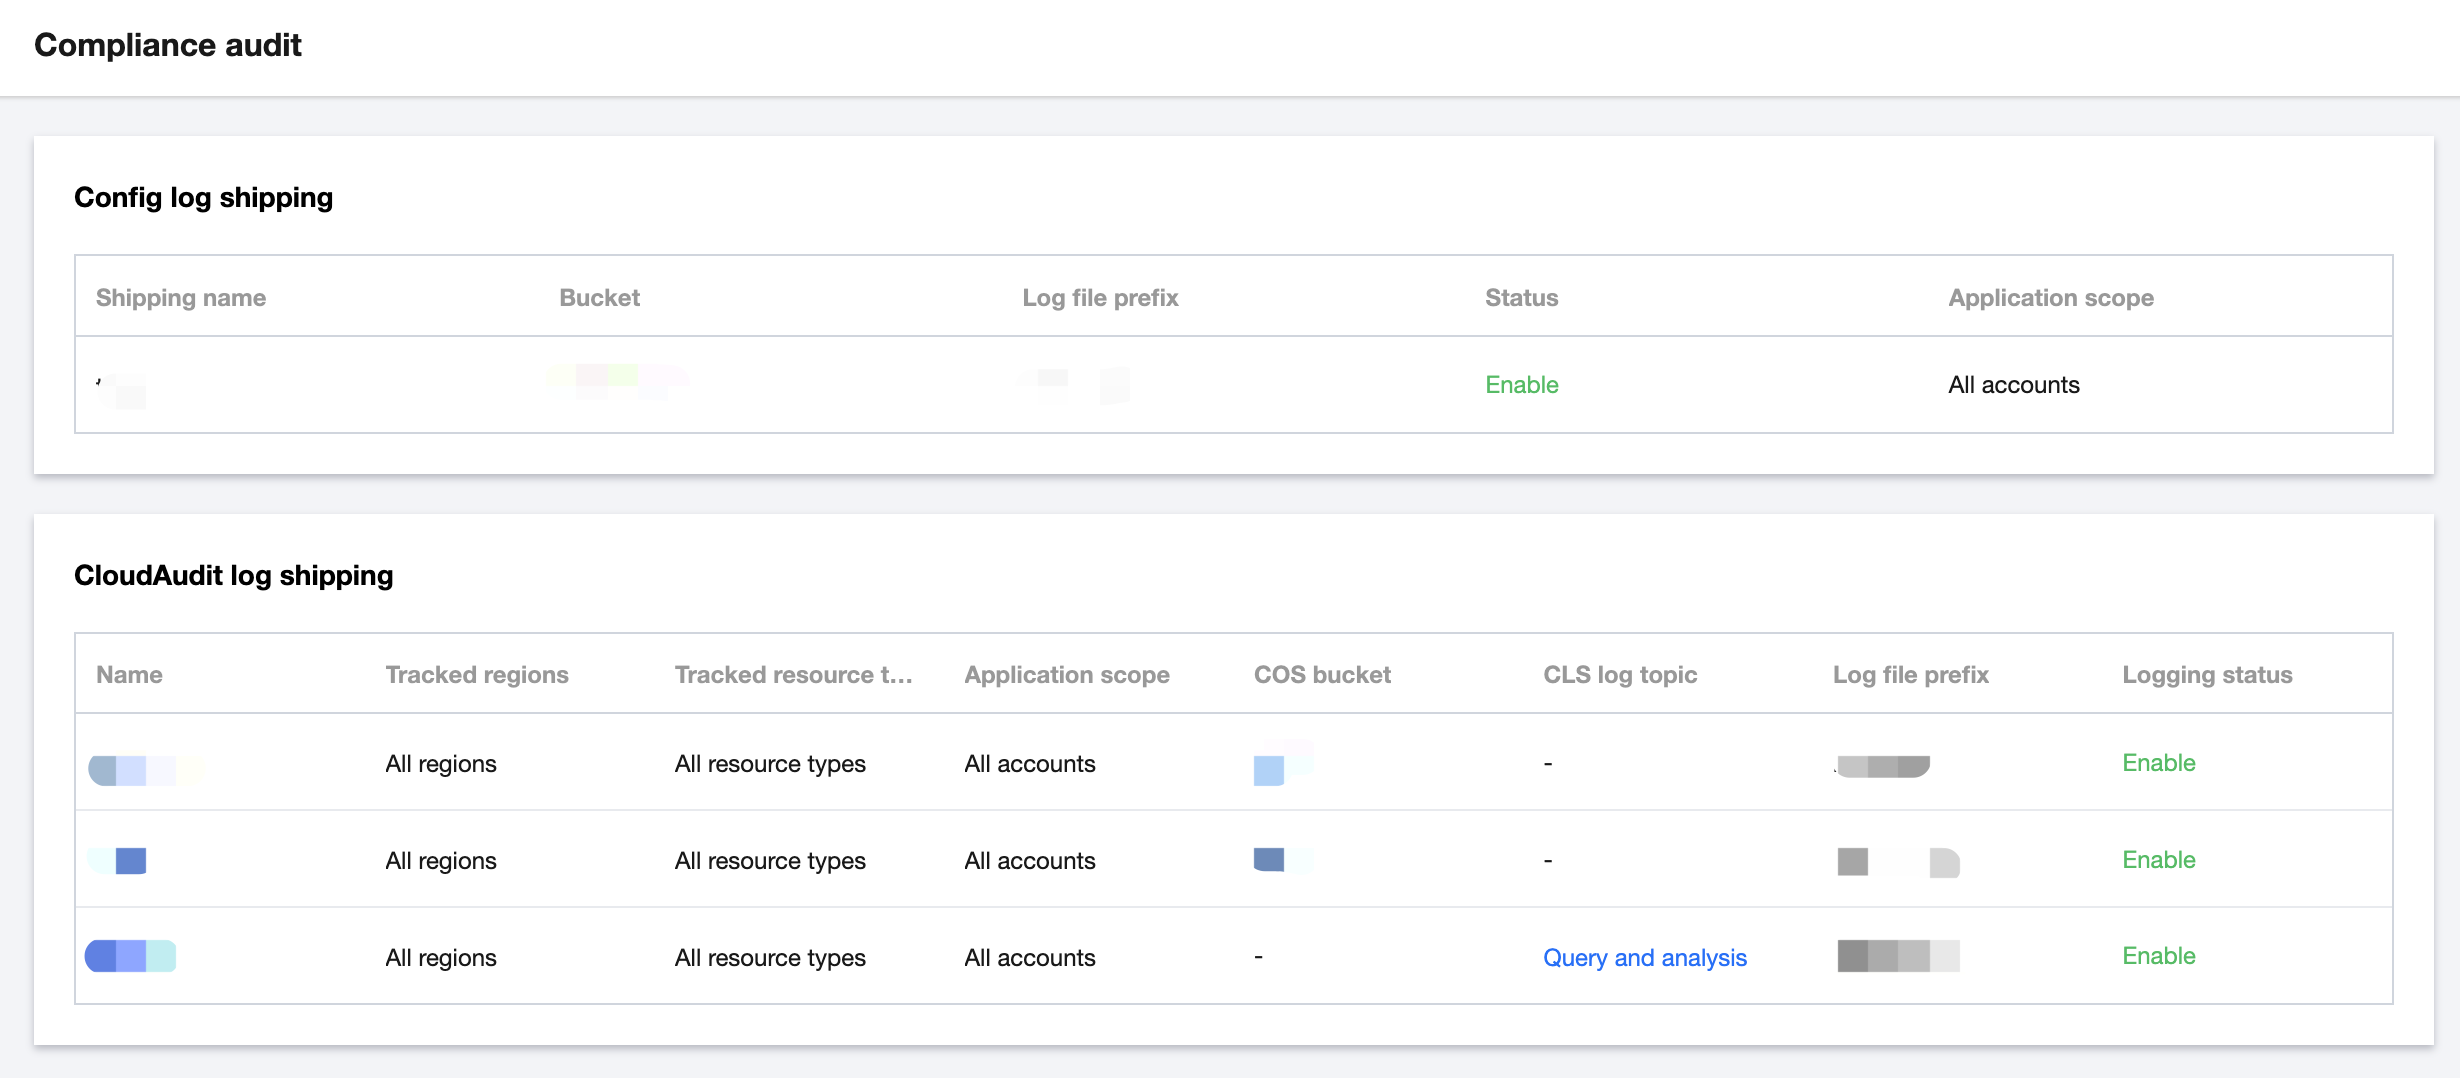Click Application scope header in CloudAudit table
2460x1078 pixels.
[x=1066, y=675]
